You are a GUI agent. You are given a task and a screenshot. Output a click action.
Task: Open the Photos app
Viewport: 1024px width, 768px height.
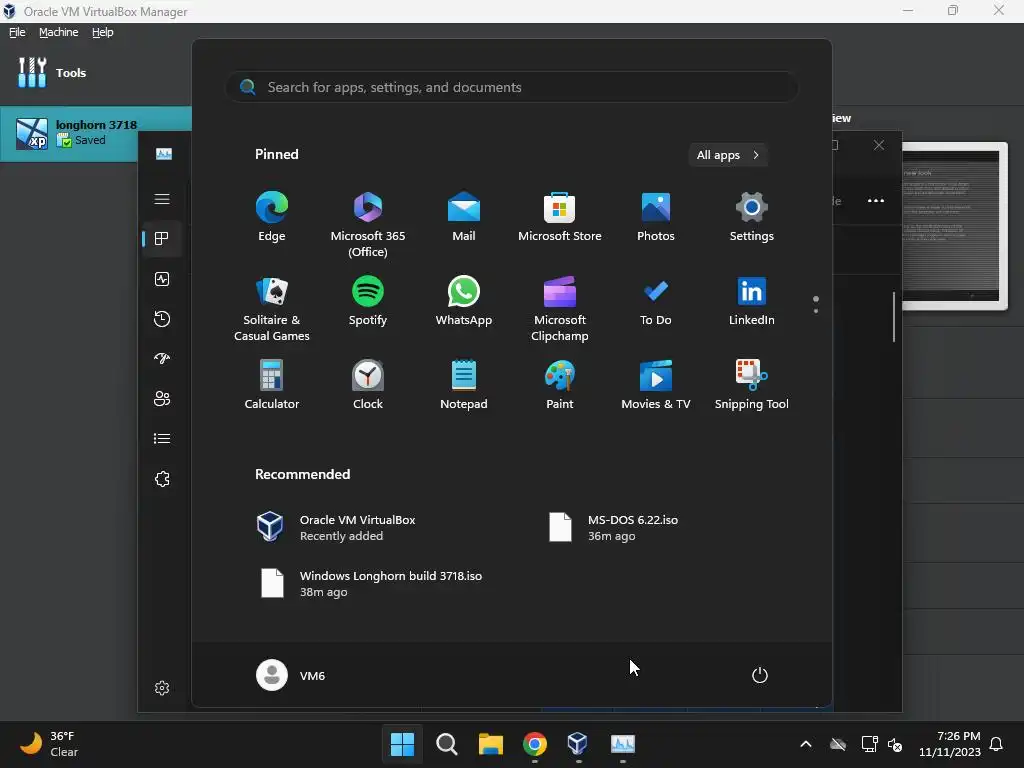[656, 217]
